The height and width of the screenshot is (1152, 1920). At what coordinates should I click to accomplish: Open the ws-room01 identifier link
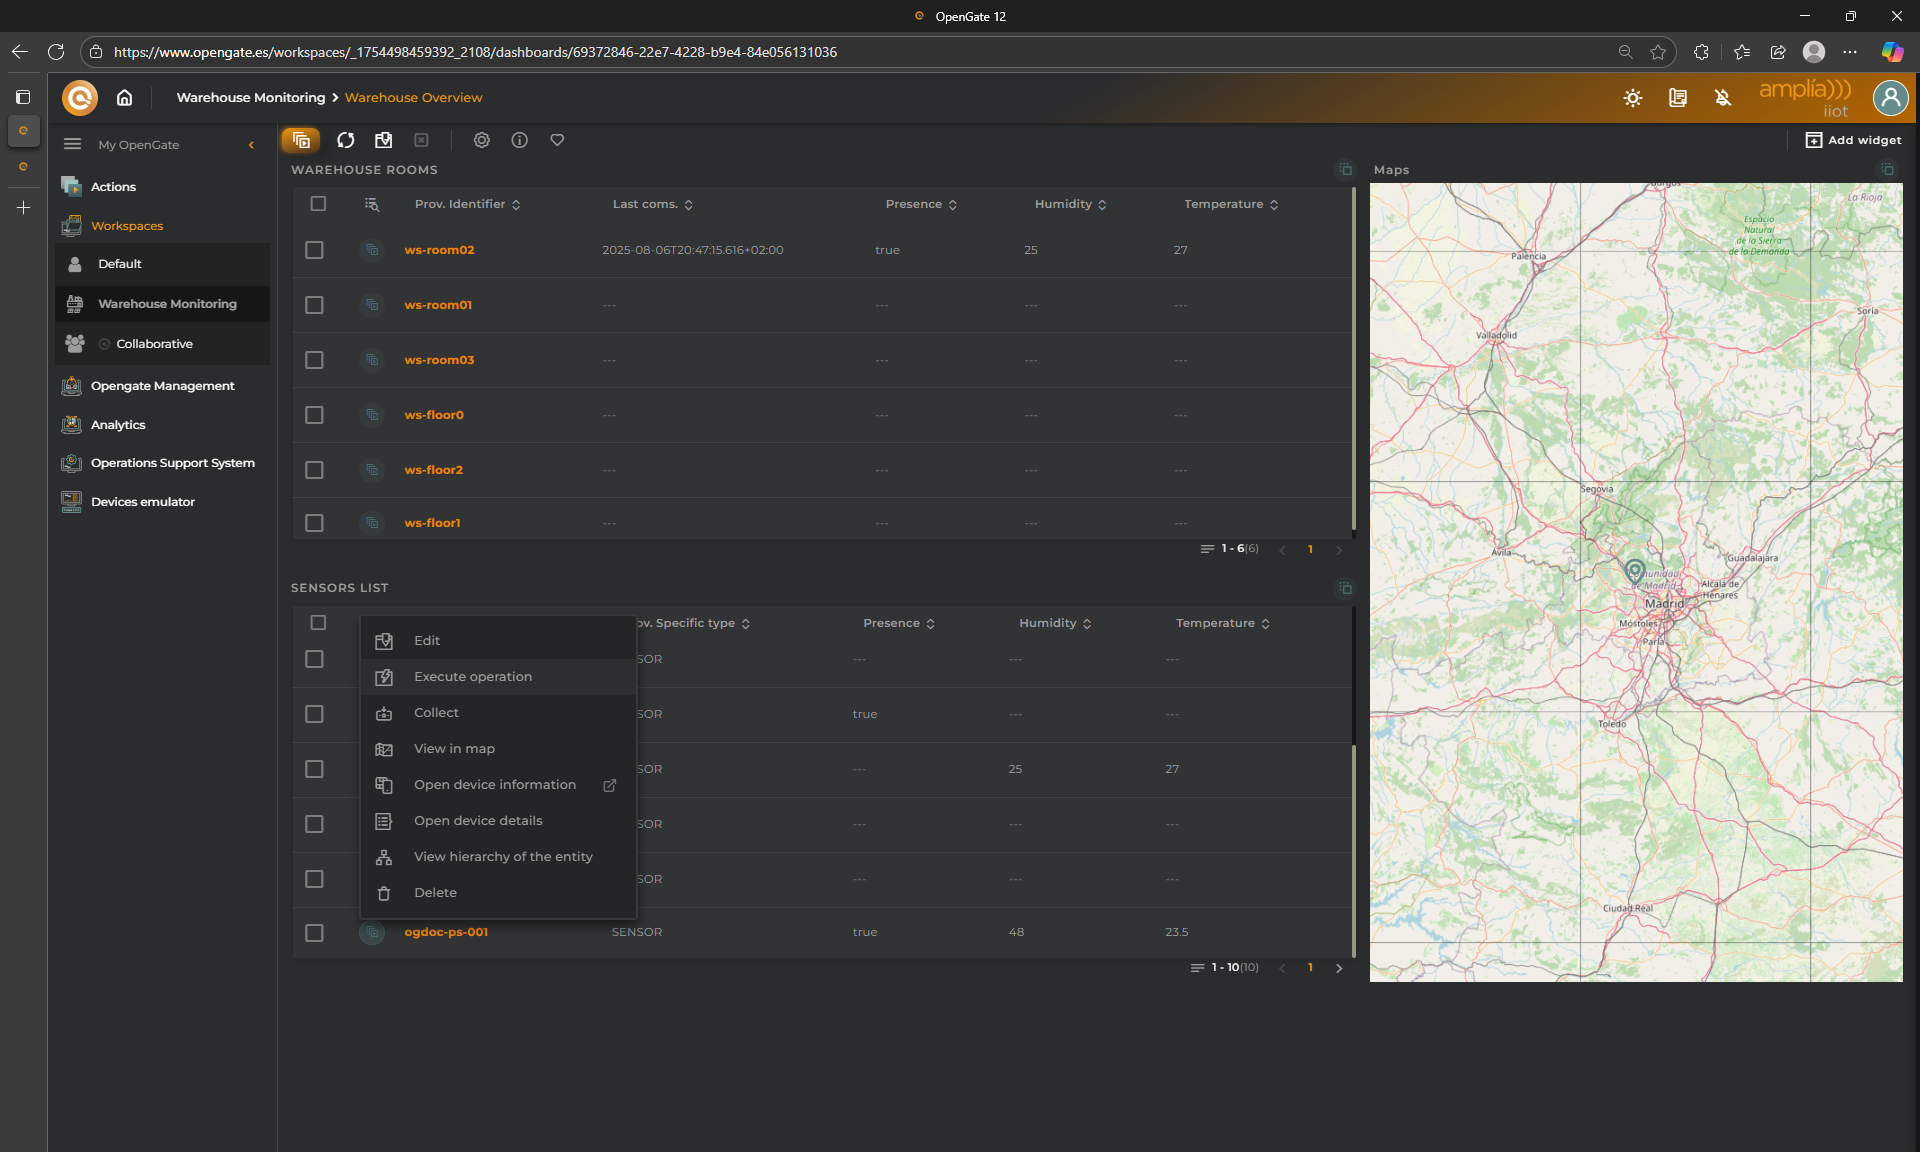438,305
